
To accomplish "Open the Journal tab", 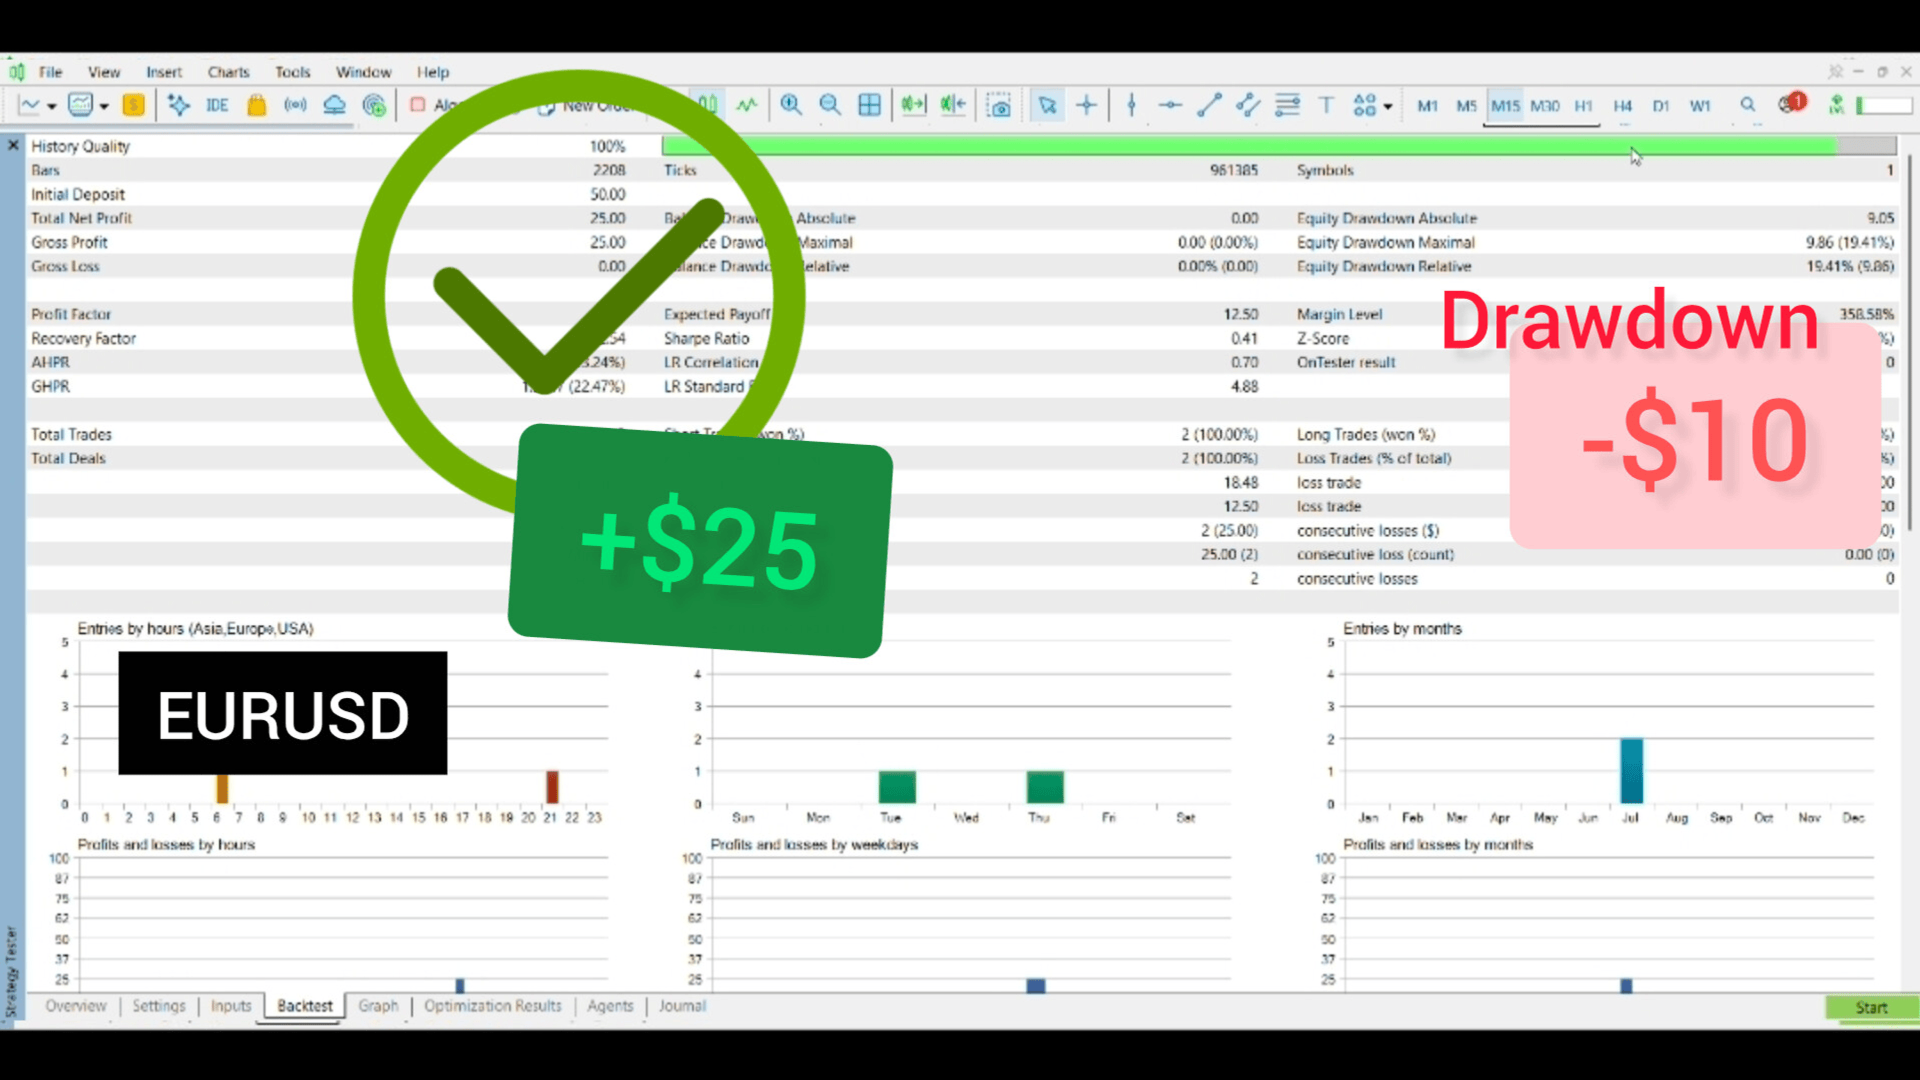I will tap(682, 1006).
